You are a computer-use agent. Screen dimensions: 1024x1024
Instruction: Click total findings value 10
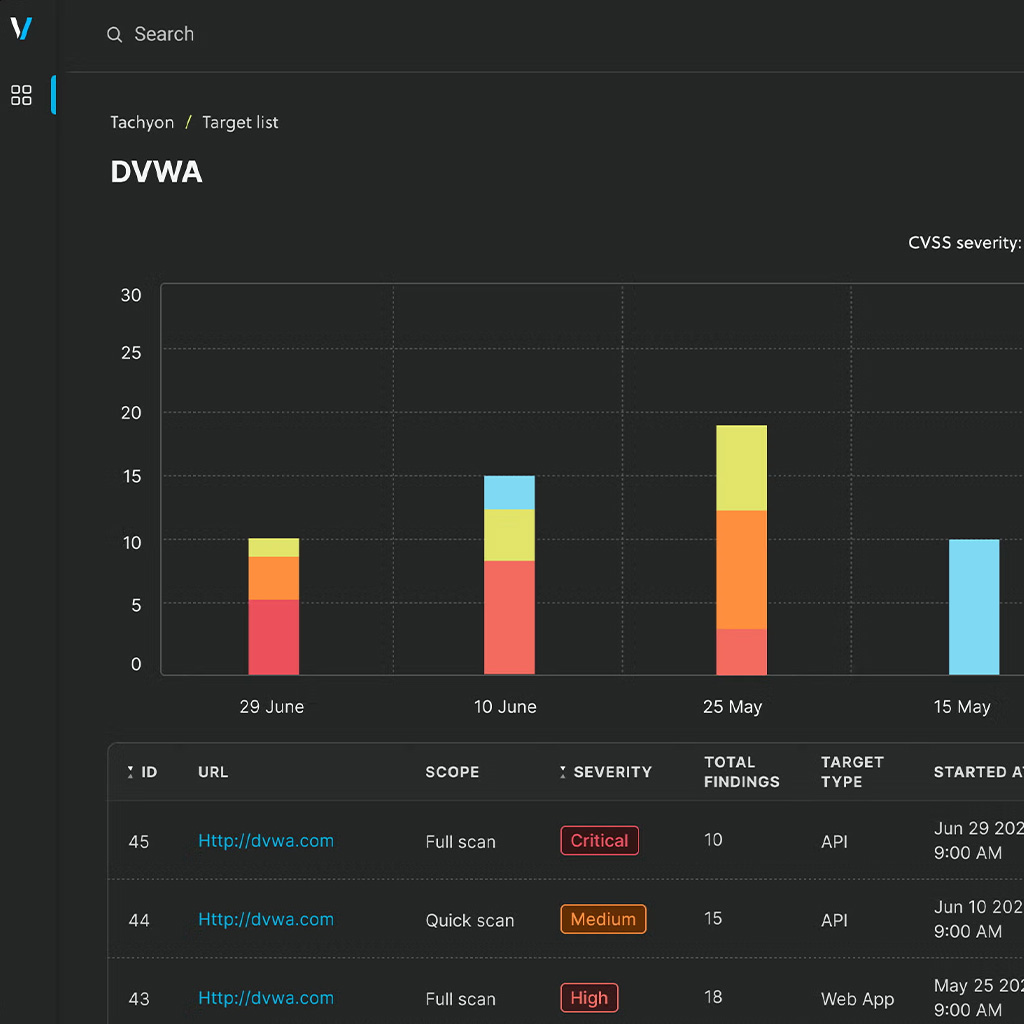(x=713, y=840)
